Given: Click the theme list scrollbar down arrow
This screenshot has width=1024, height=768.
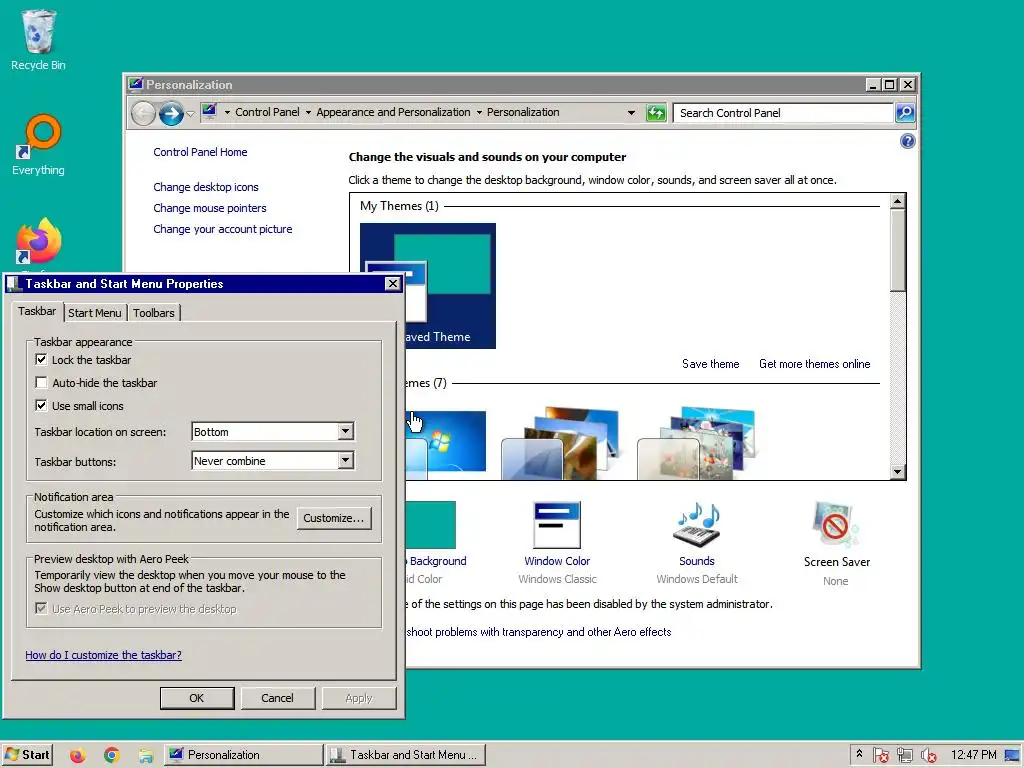Looking at the screenshot, I should coord(897,472).
